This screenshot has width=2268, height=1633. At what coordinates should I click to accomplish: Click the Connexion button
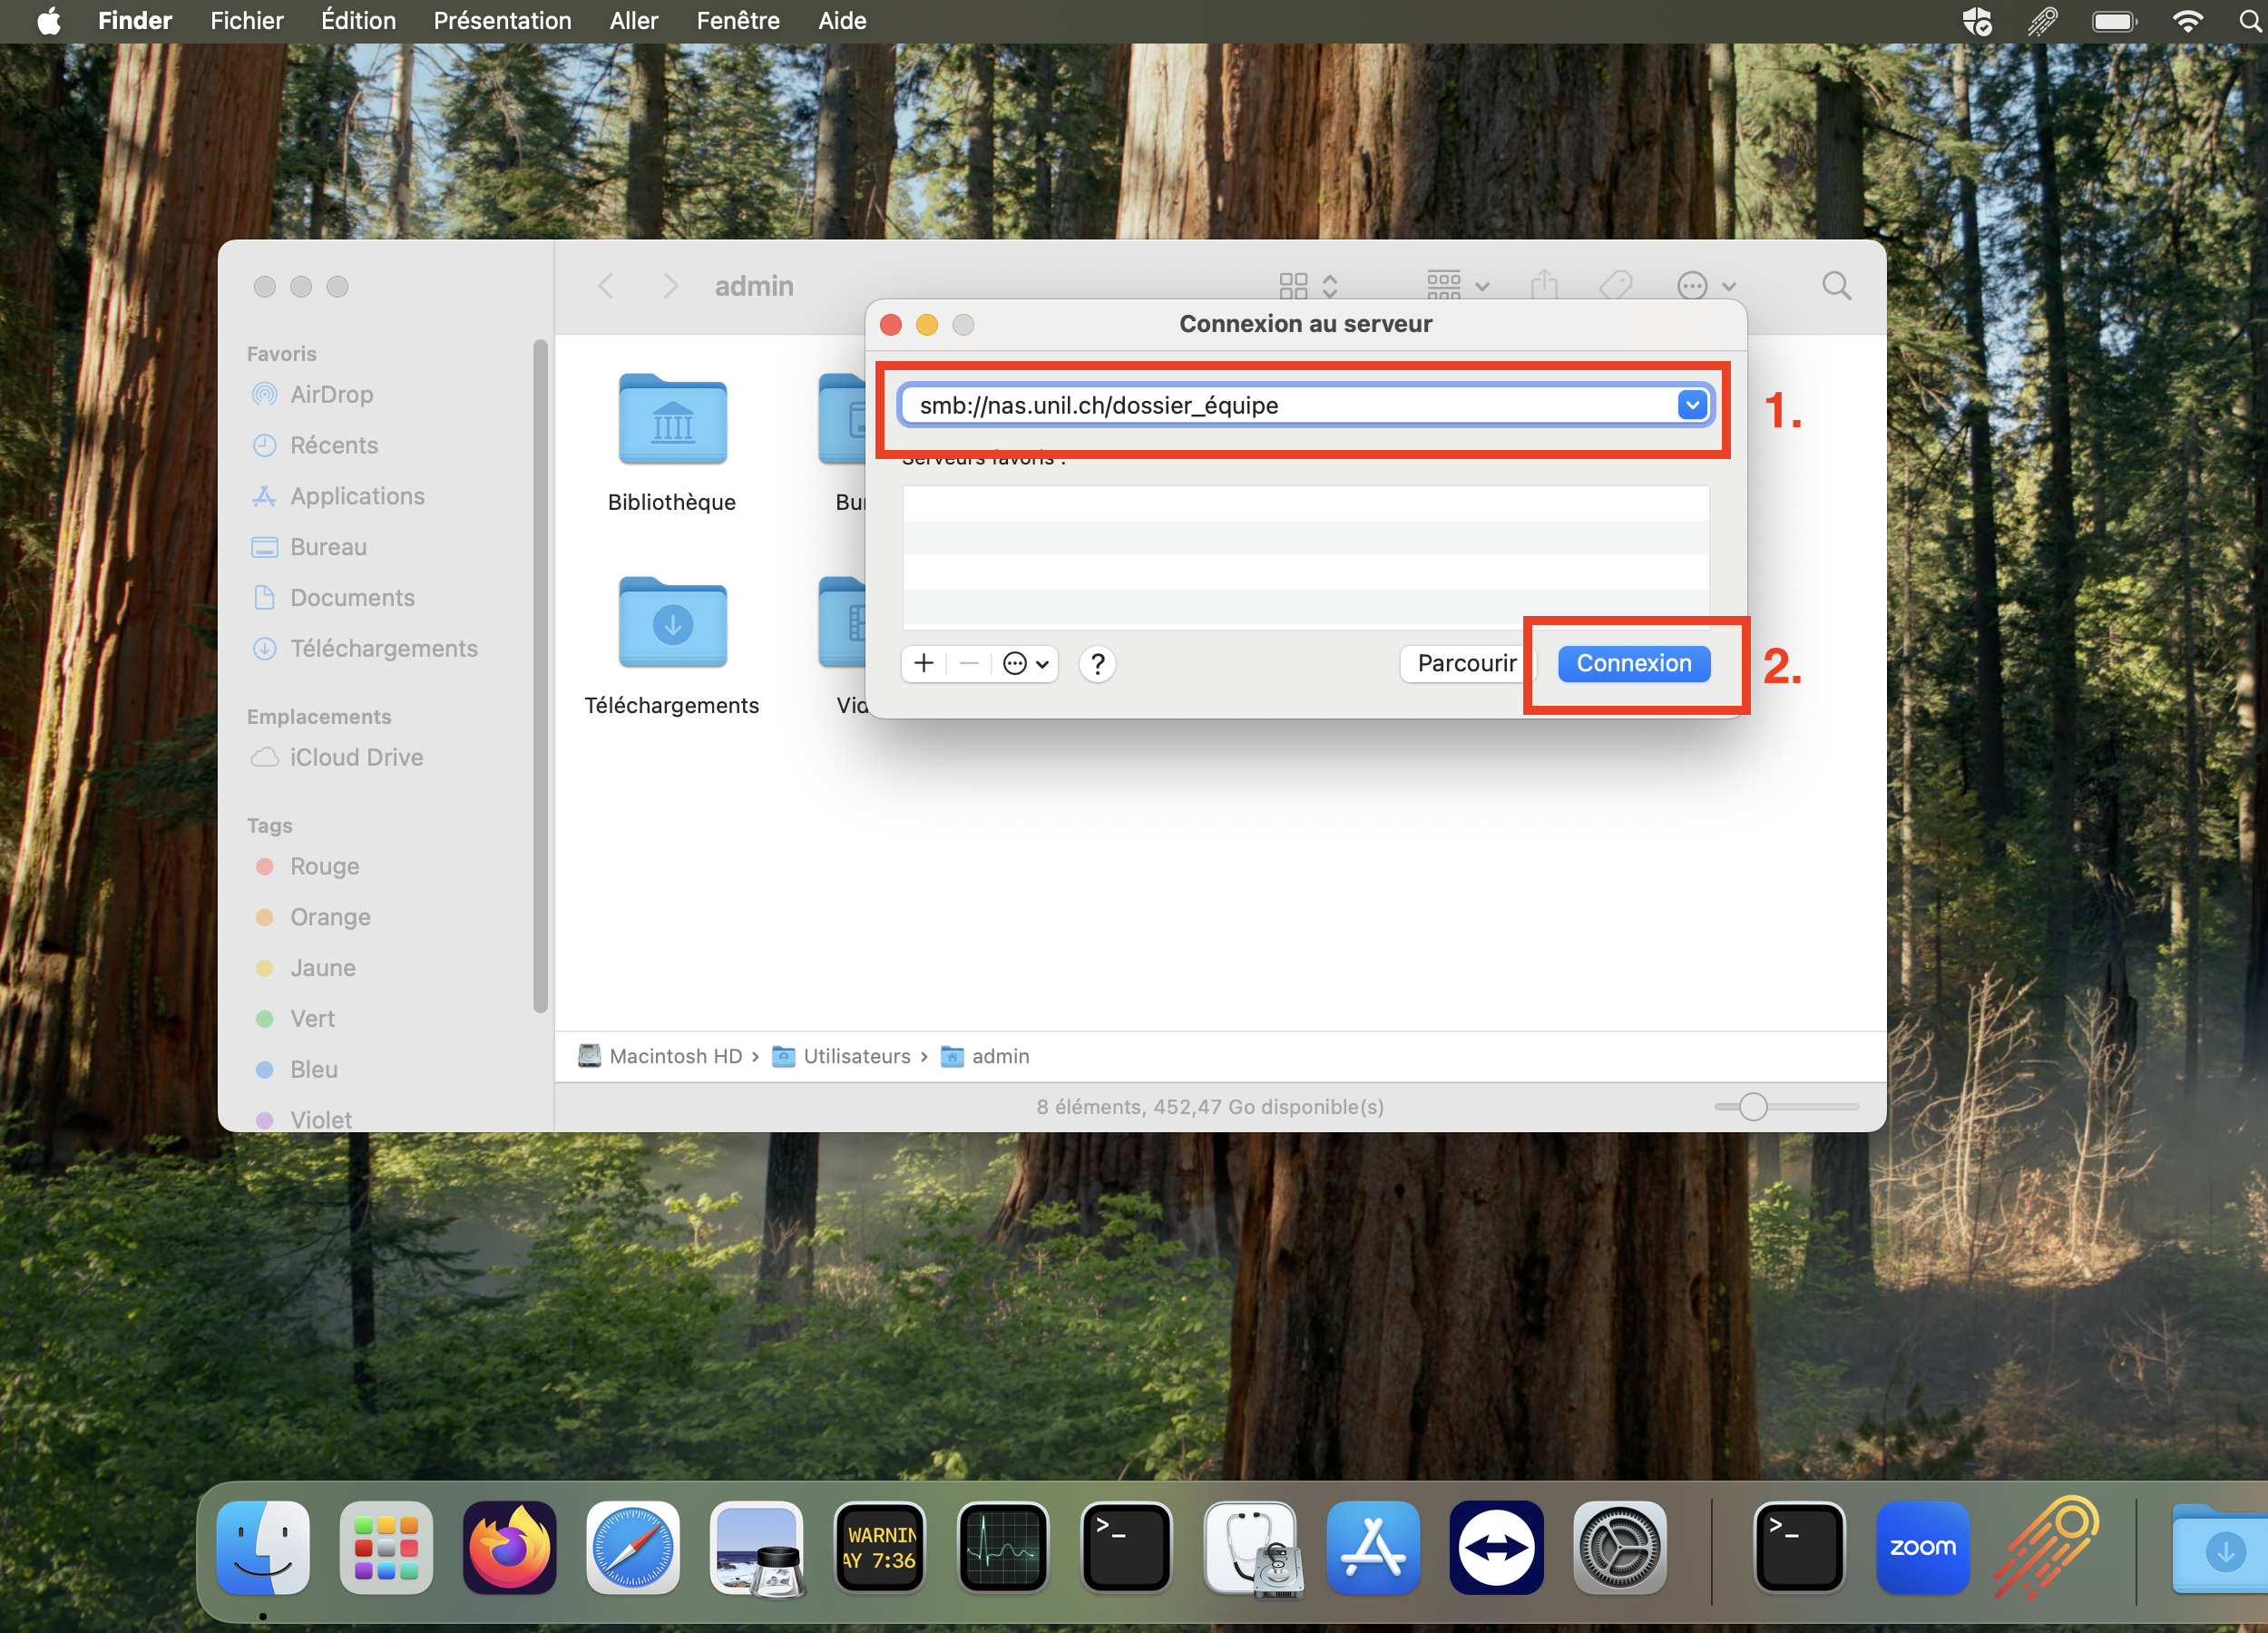tap(1633, 664)
